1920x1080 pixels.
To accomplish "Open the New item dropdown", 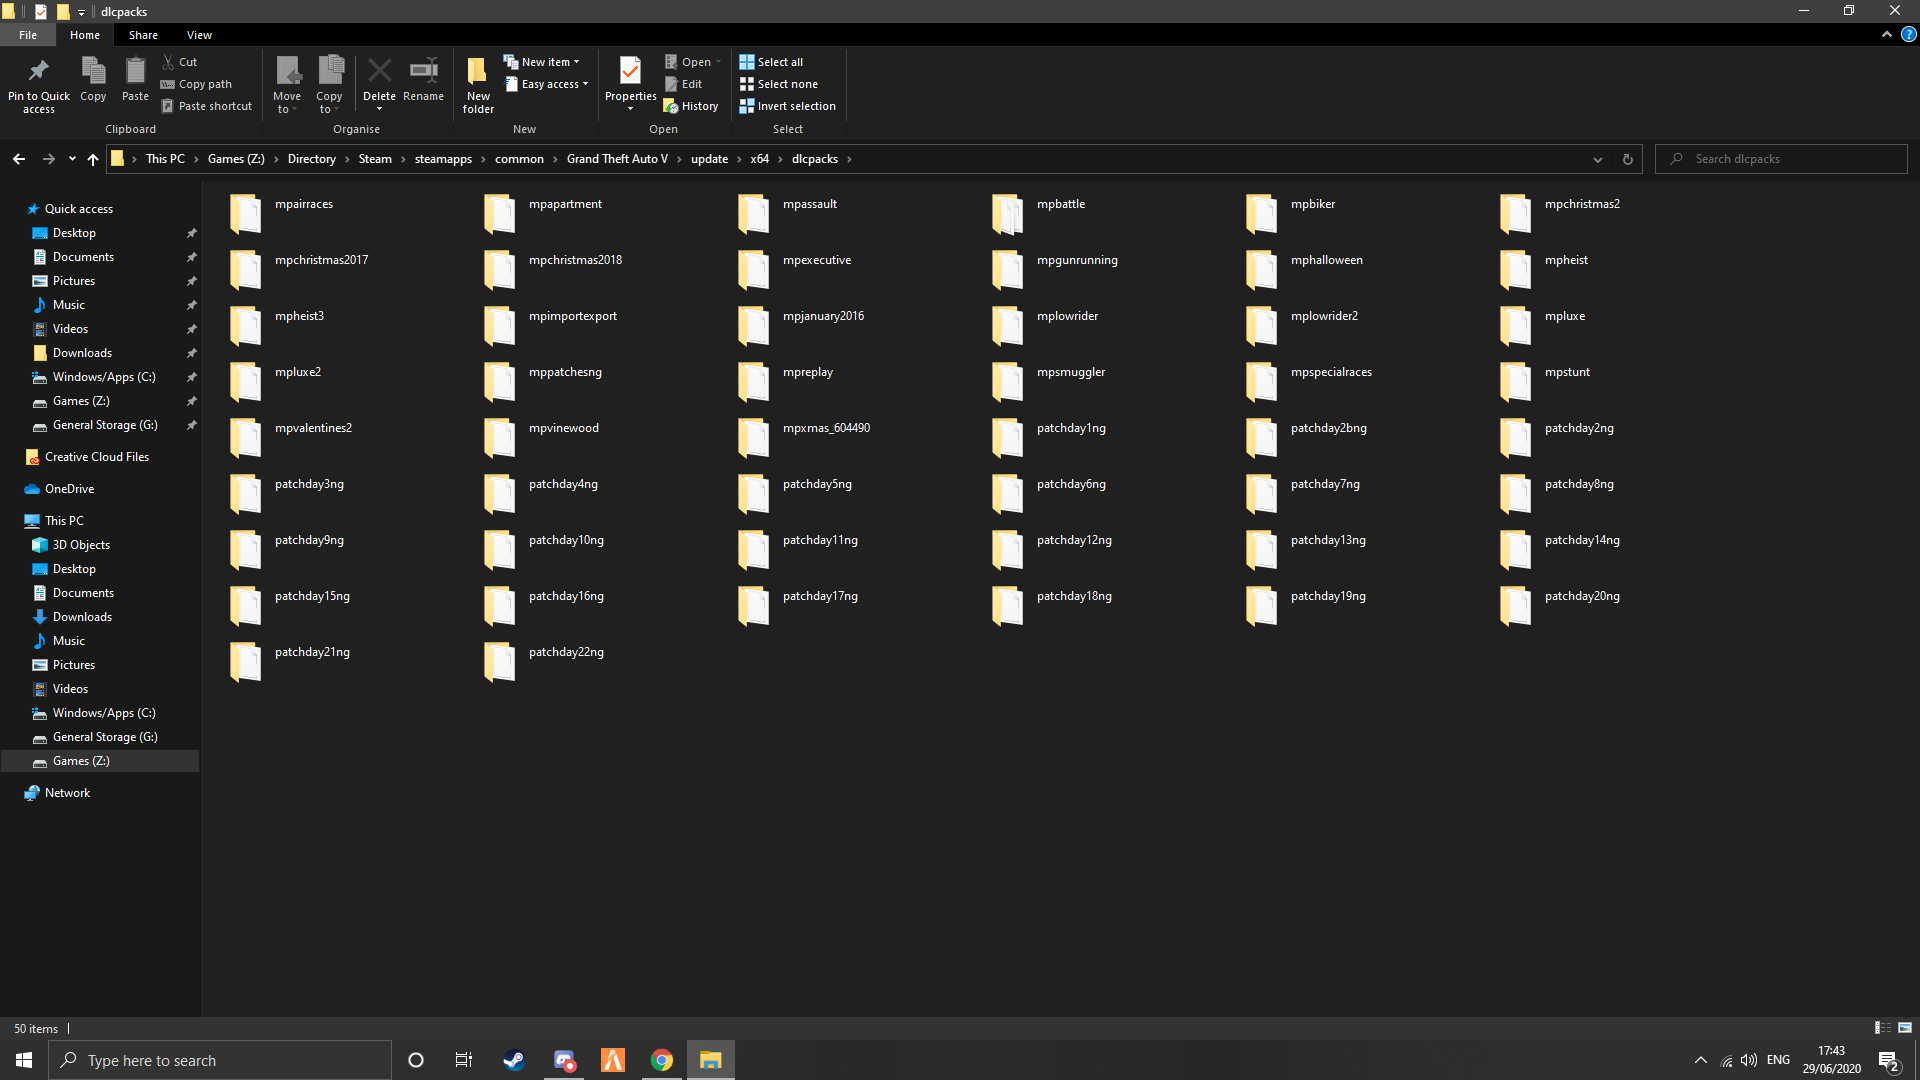I will click(543, 61).
